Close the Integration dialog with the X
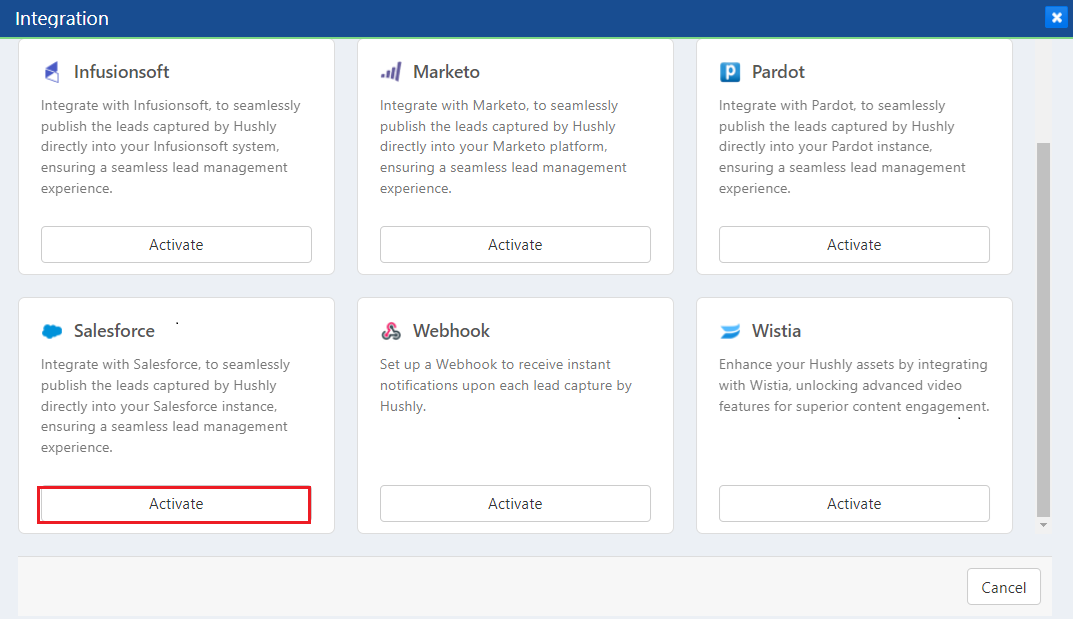This screenshot has width=1073, height=619. coord(1056,18)
